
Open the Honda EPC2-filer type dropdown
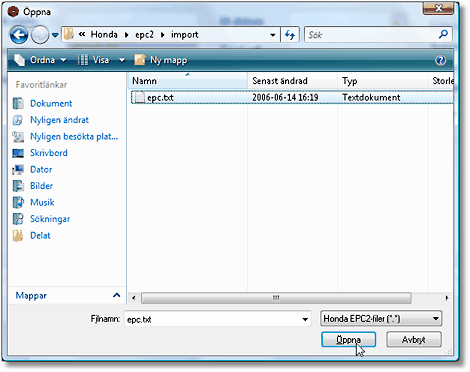tap(381, 319)
